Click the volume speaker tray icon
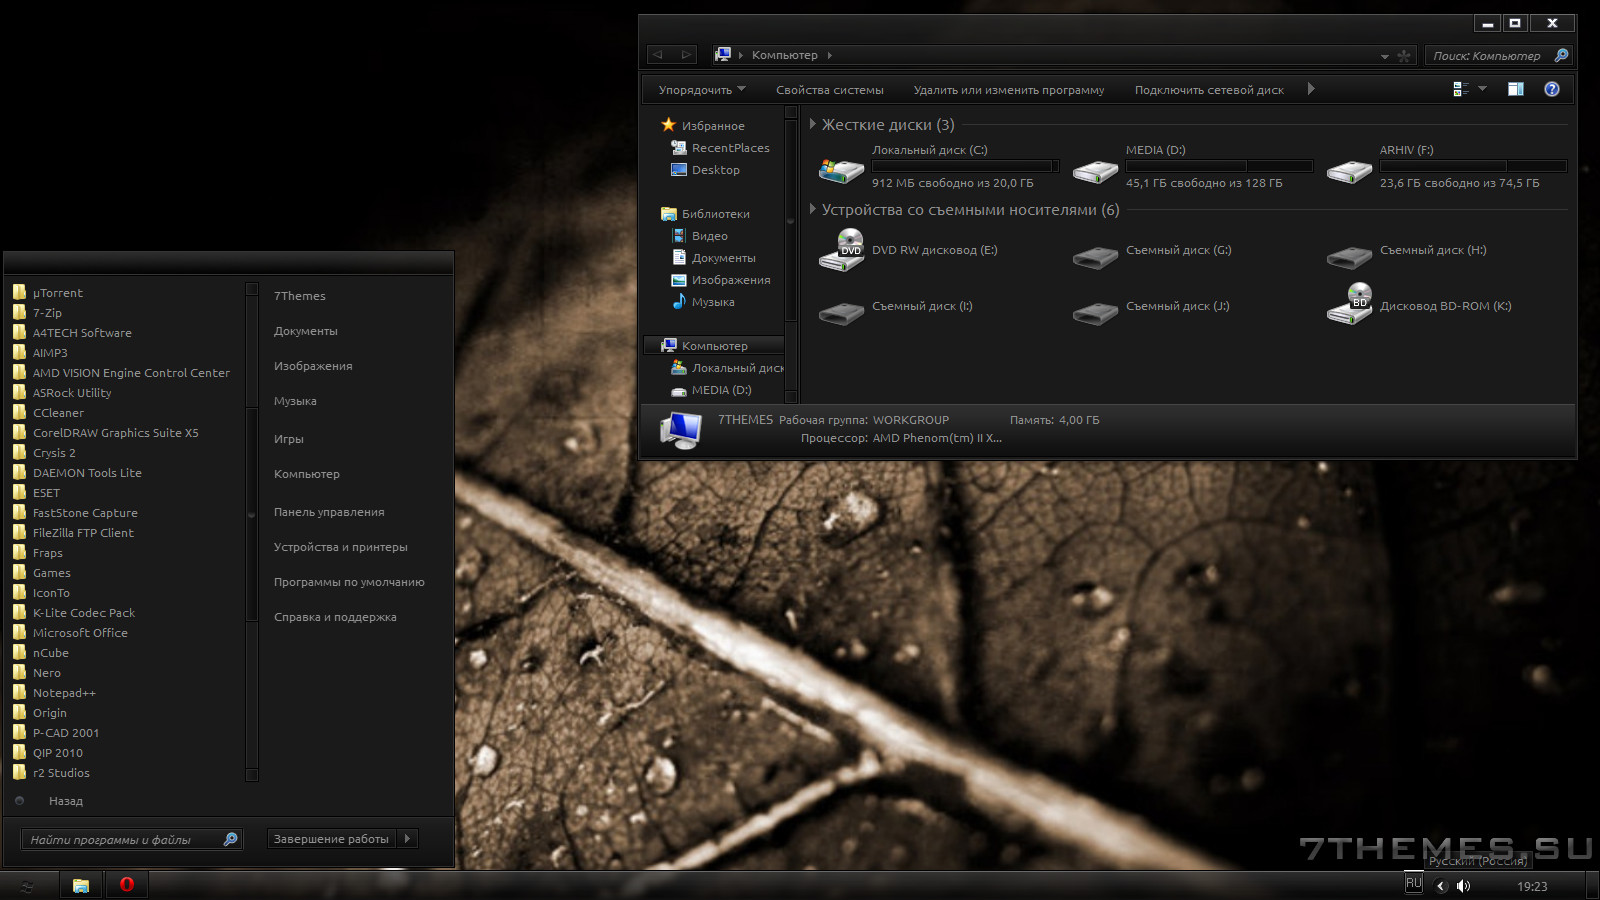1600x900 pixels. pos(1463,886)
